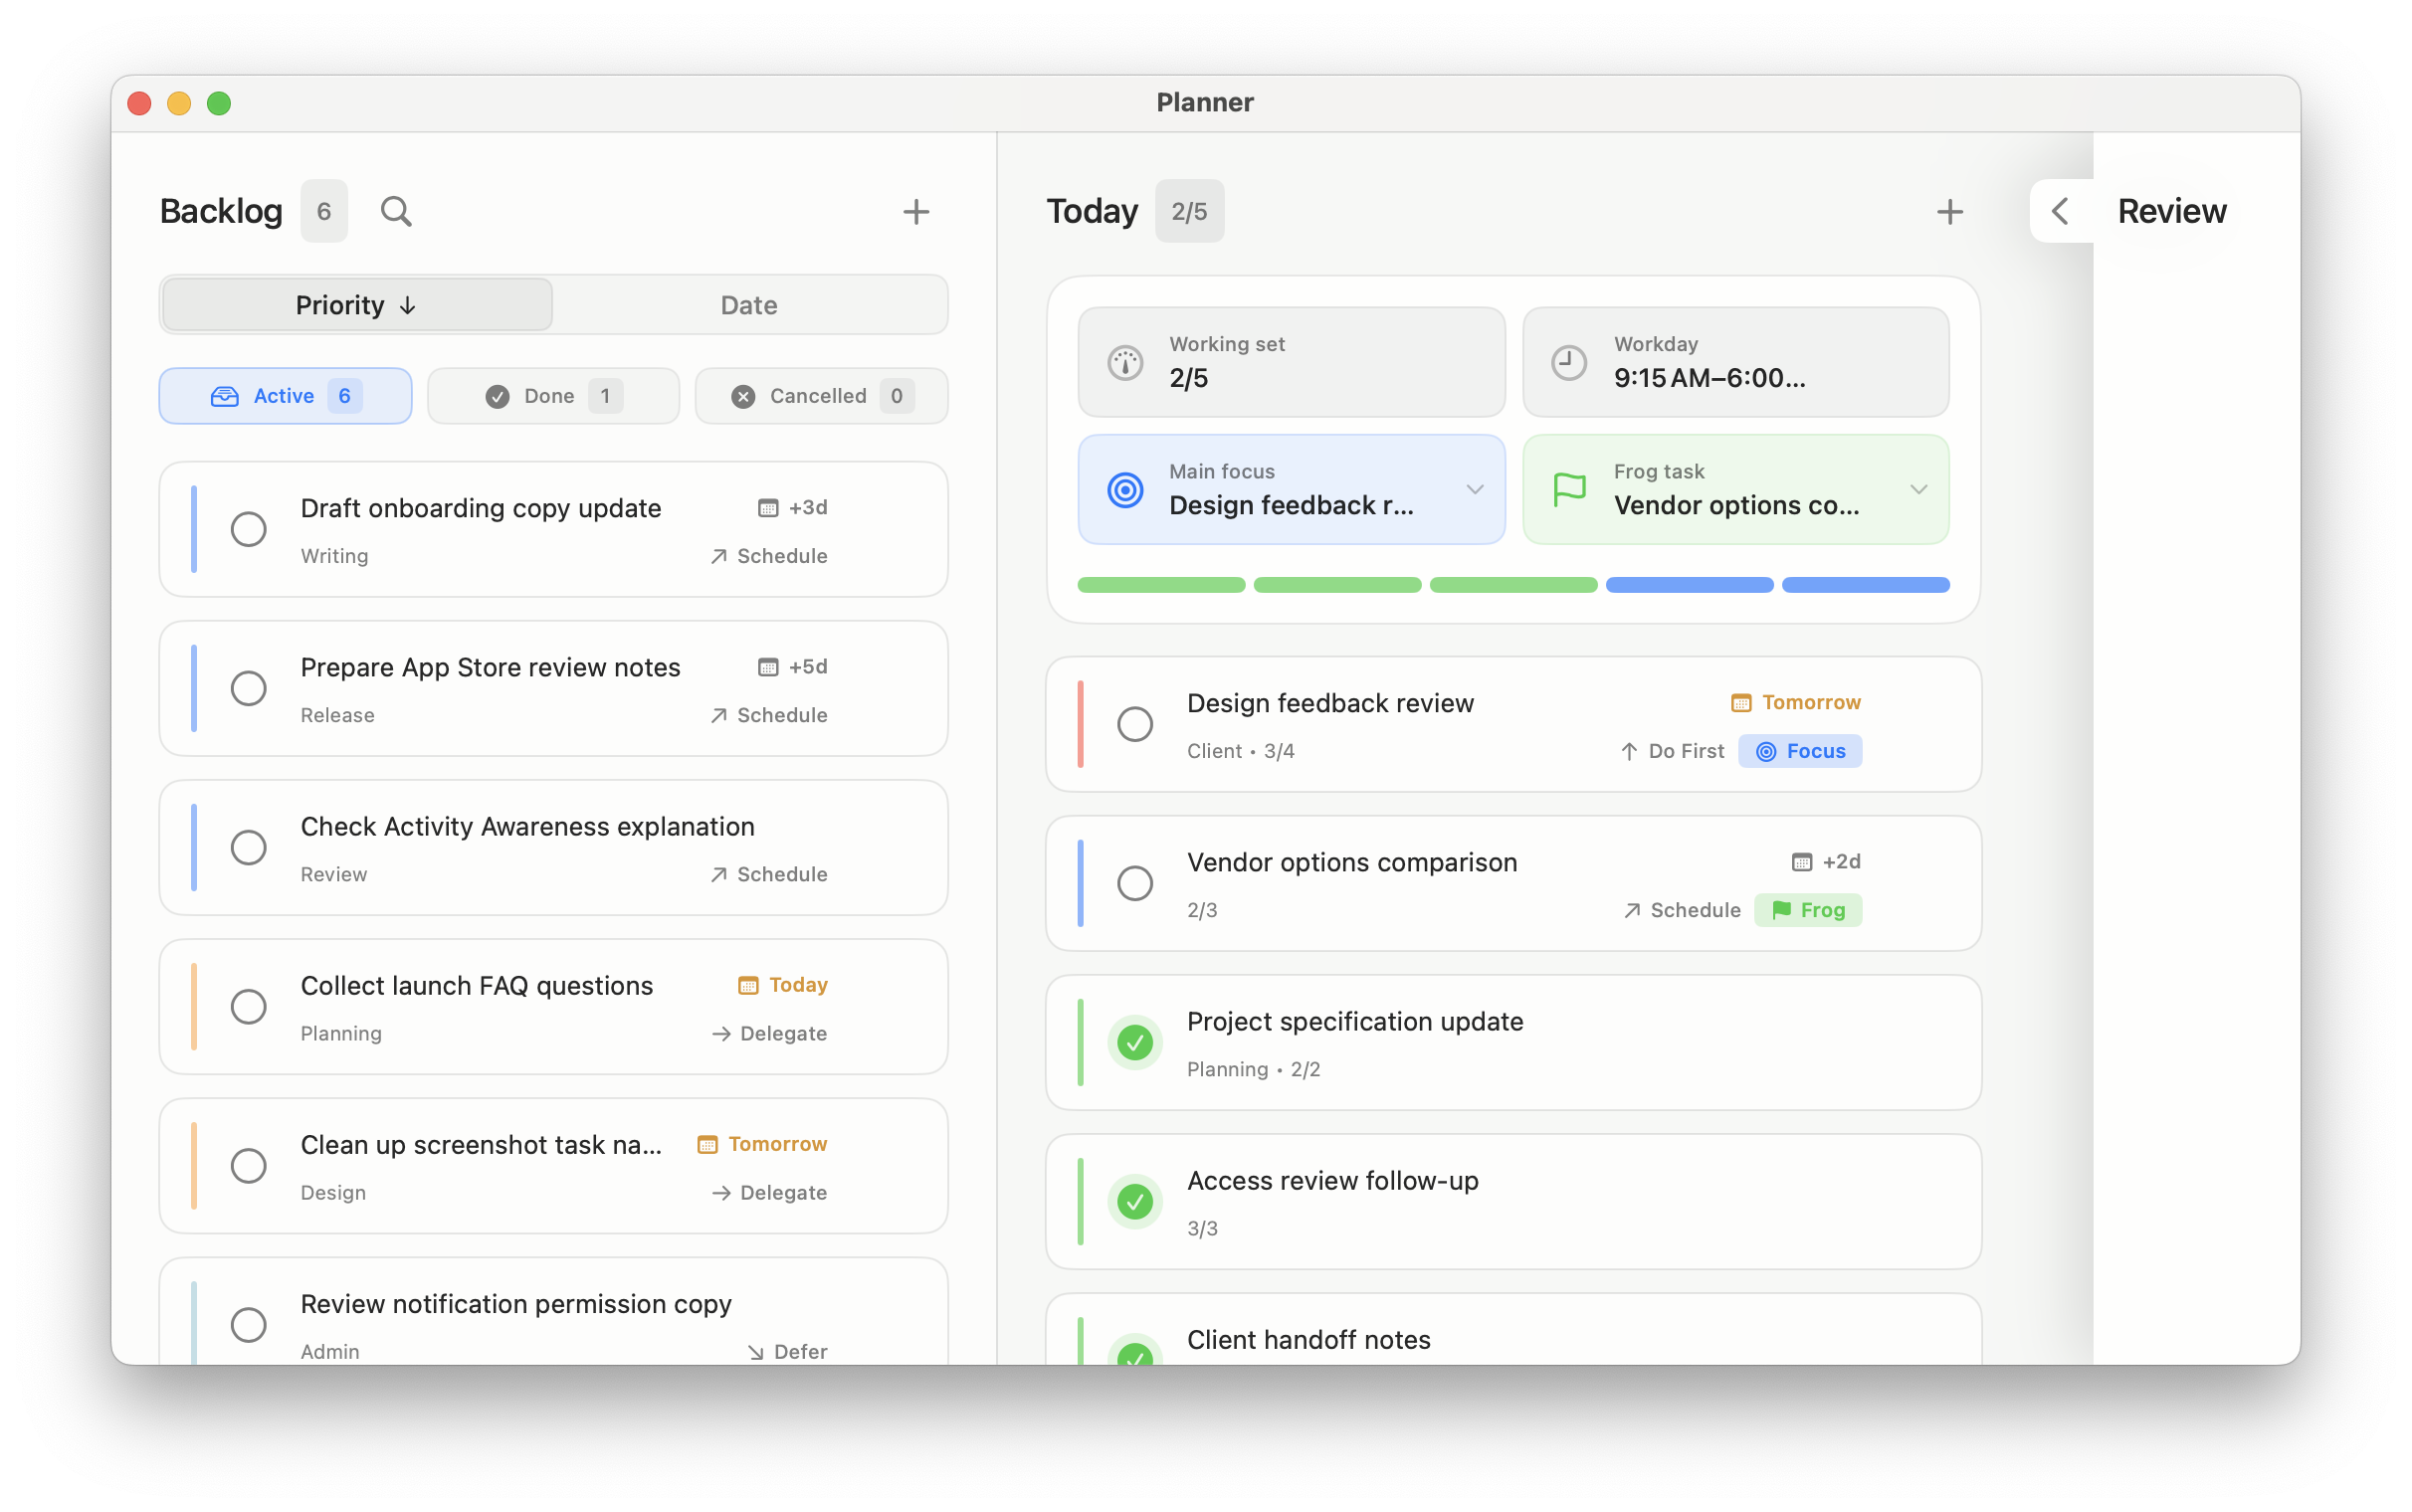
Task: Click the Done checkmark filter icon
Action: 497,396
